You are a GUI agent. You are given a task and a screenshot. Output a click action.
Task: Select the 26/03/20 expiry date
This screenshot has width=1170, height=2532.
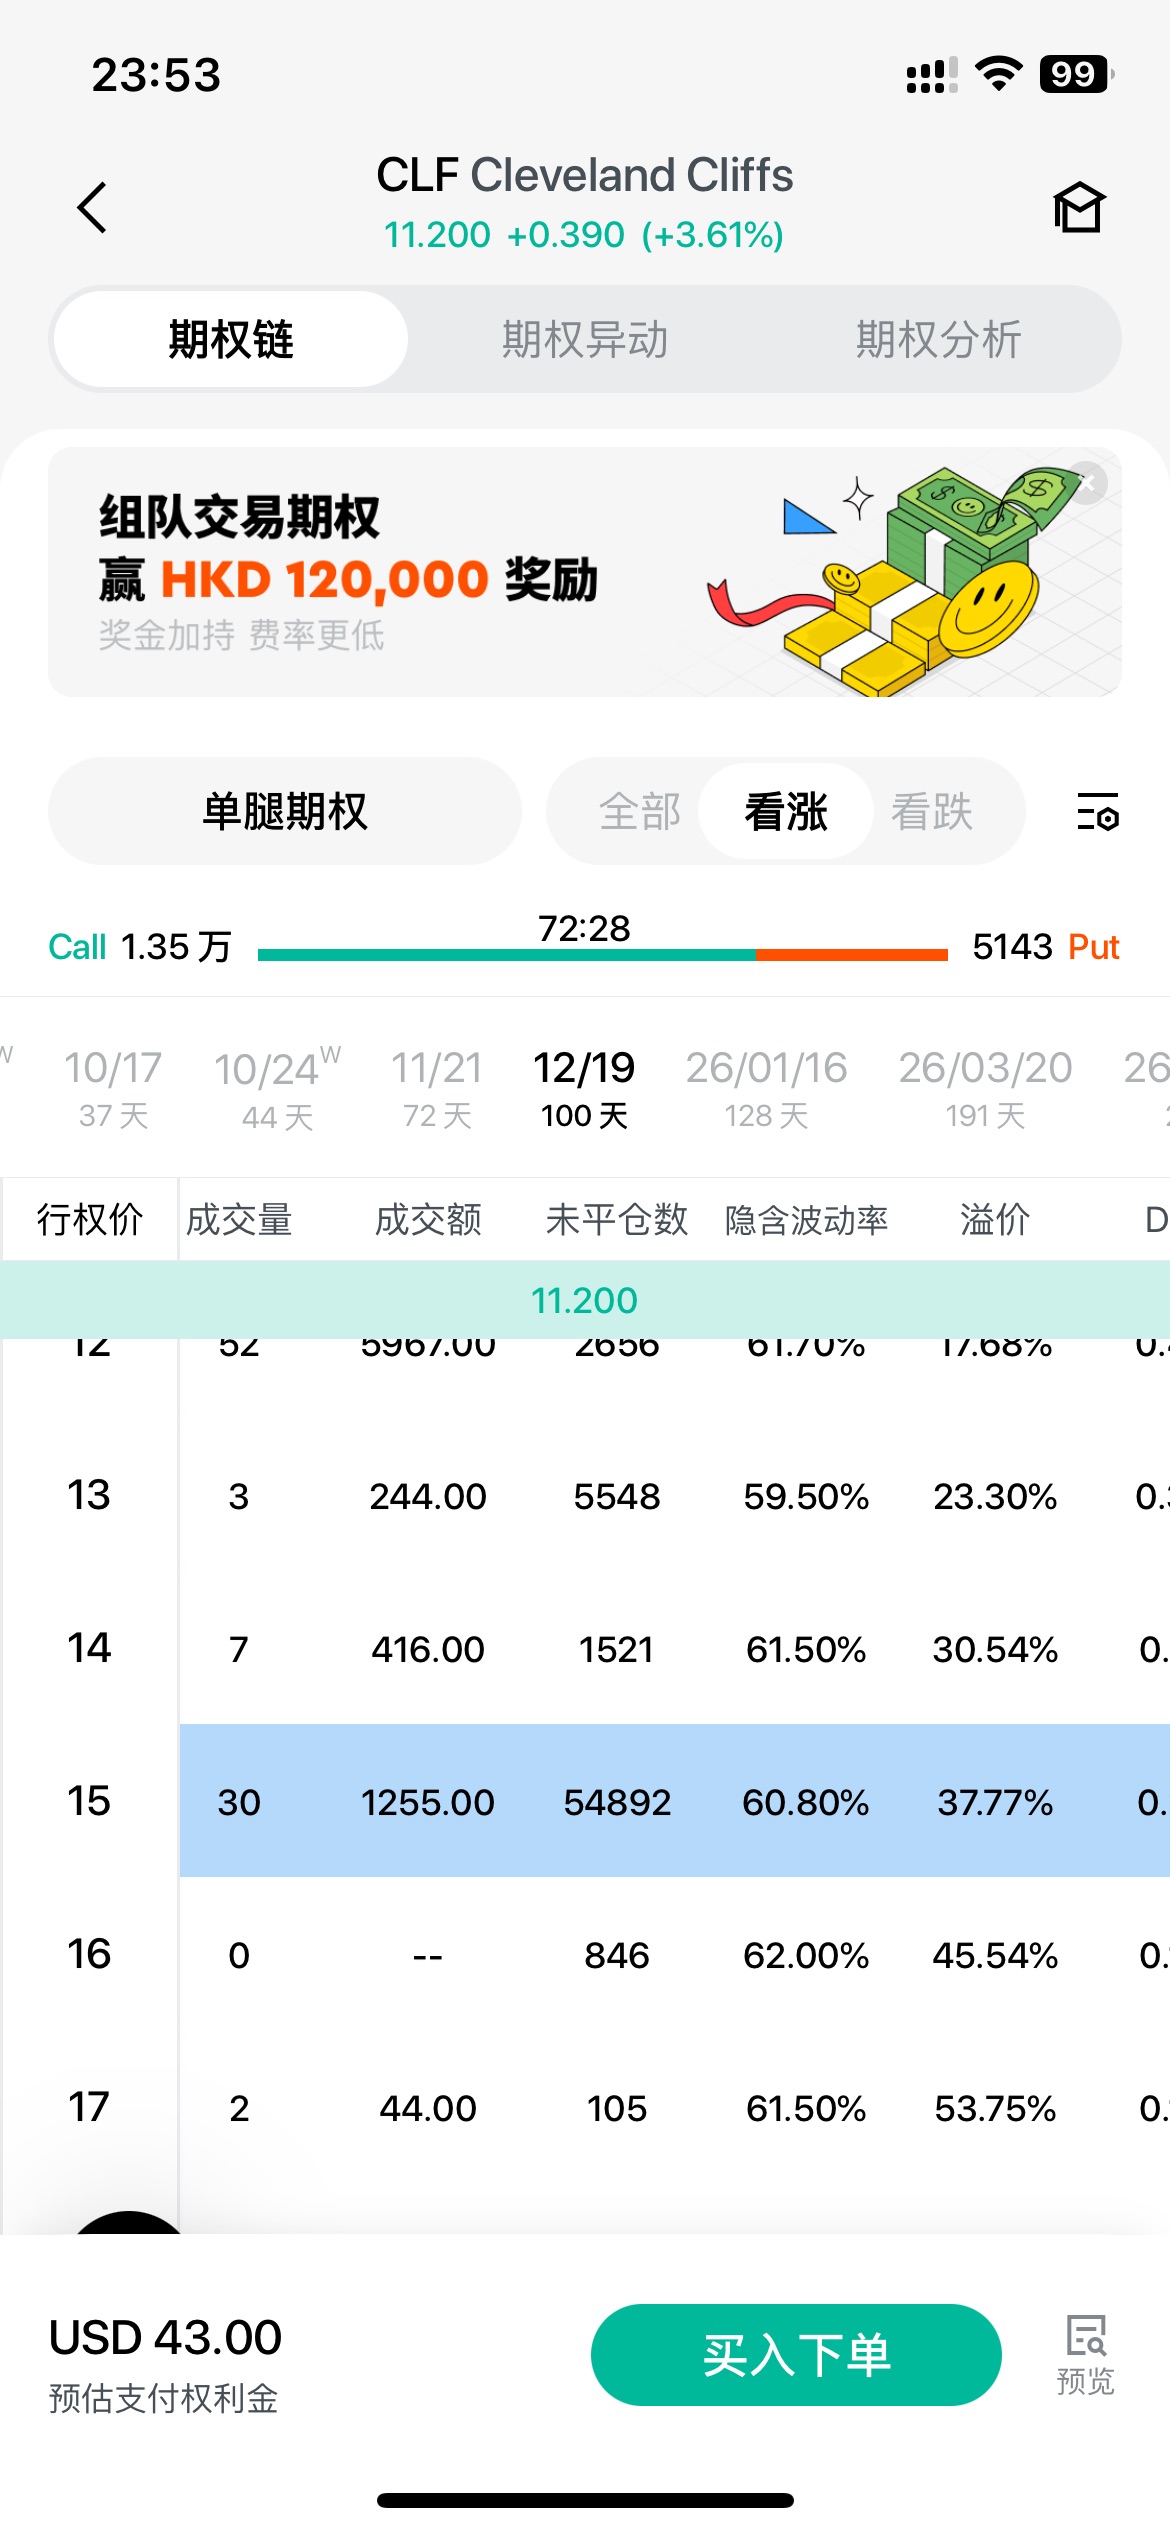(x=985, y=1088)
